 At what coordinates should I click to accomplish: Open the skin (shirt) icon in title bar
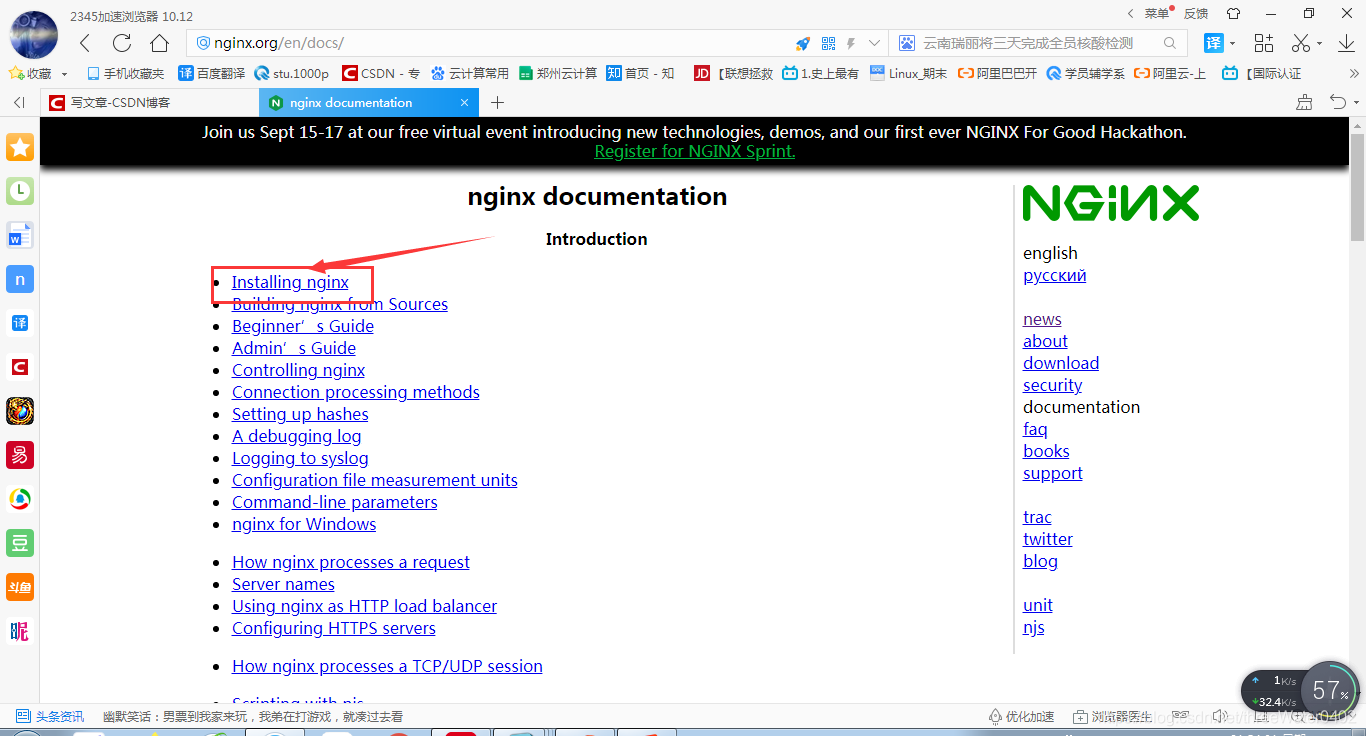pos(1233,14)
